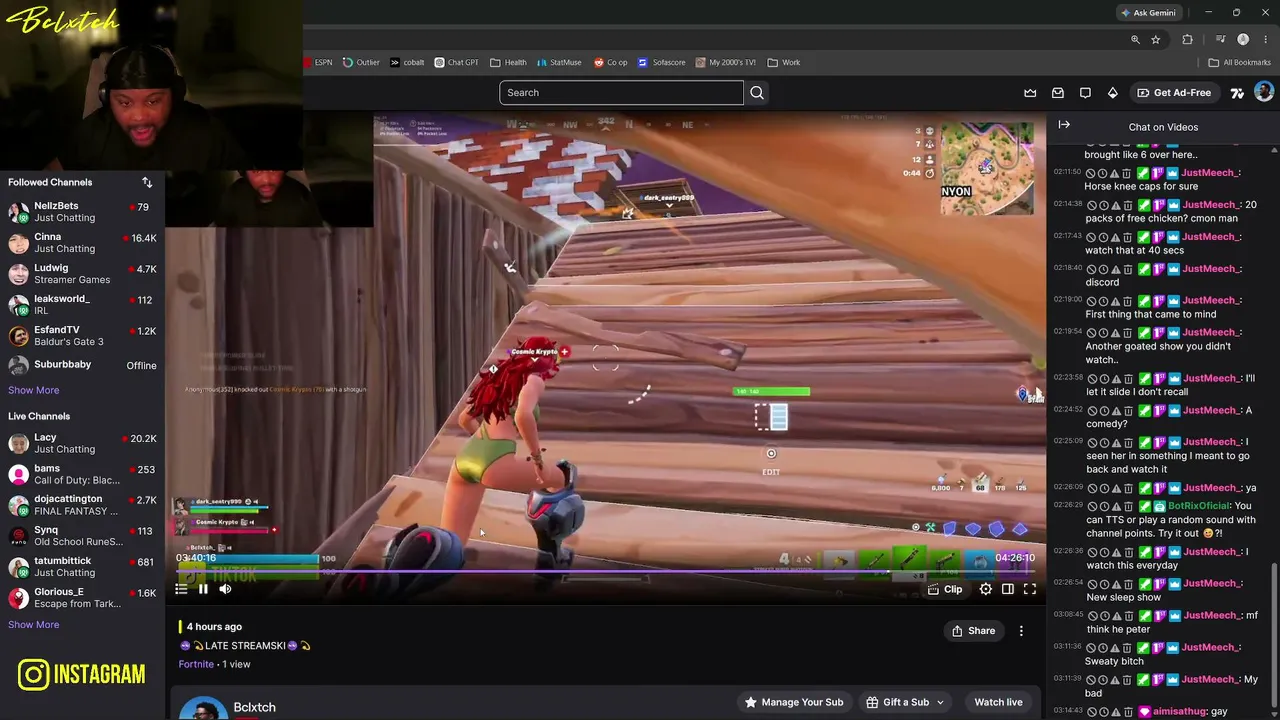Open the Chrome profile avatar
The width and height of the screenshot is (1280, 720).
(x=1243, y=39)
